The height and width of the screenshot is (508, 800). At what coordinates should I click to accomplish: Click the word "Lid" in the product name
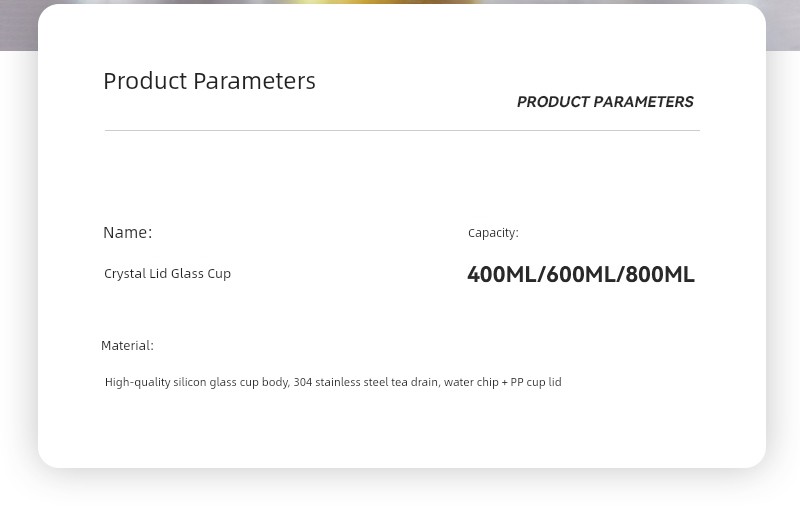click(x=158, y=274)
